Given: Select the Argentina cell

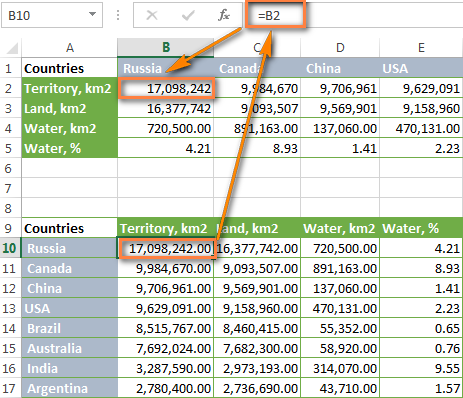Looking at the screenshot, I should 69,388.
